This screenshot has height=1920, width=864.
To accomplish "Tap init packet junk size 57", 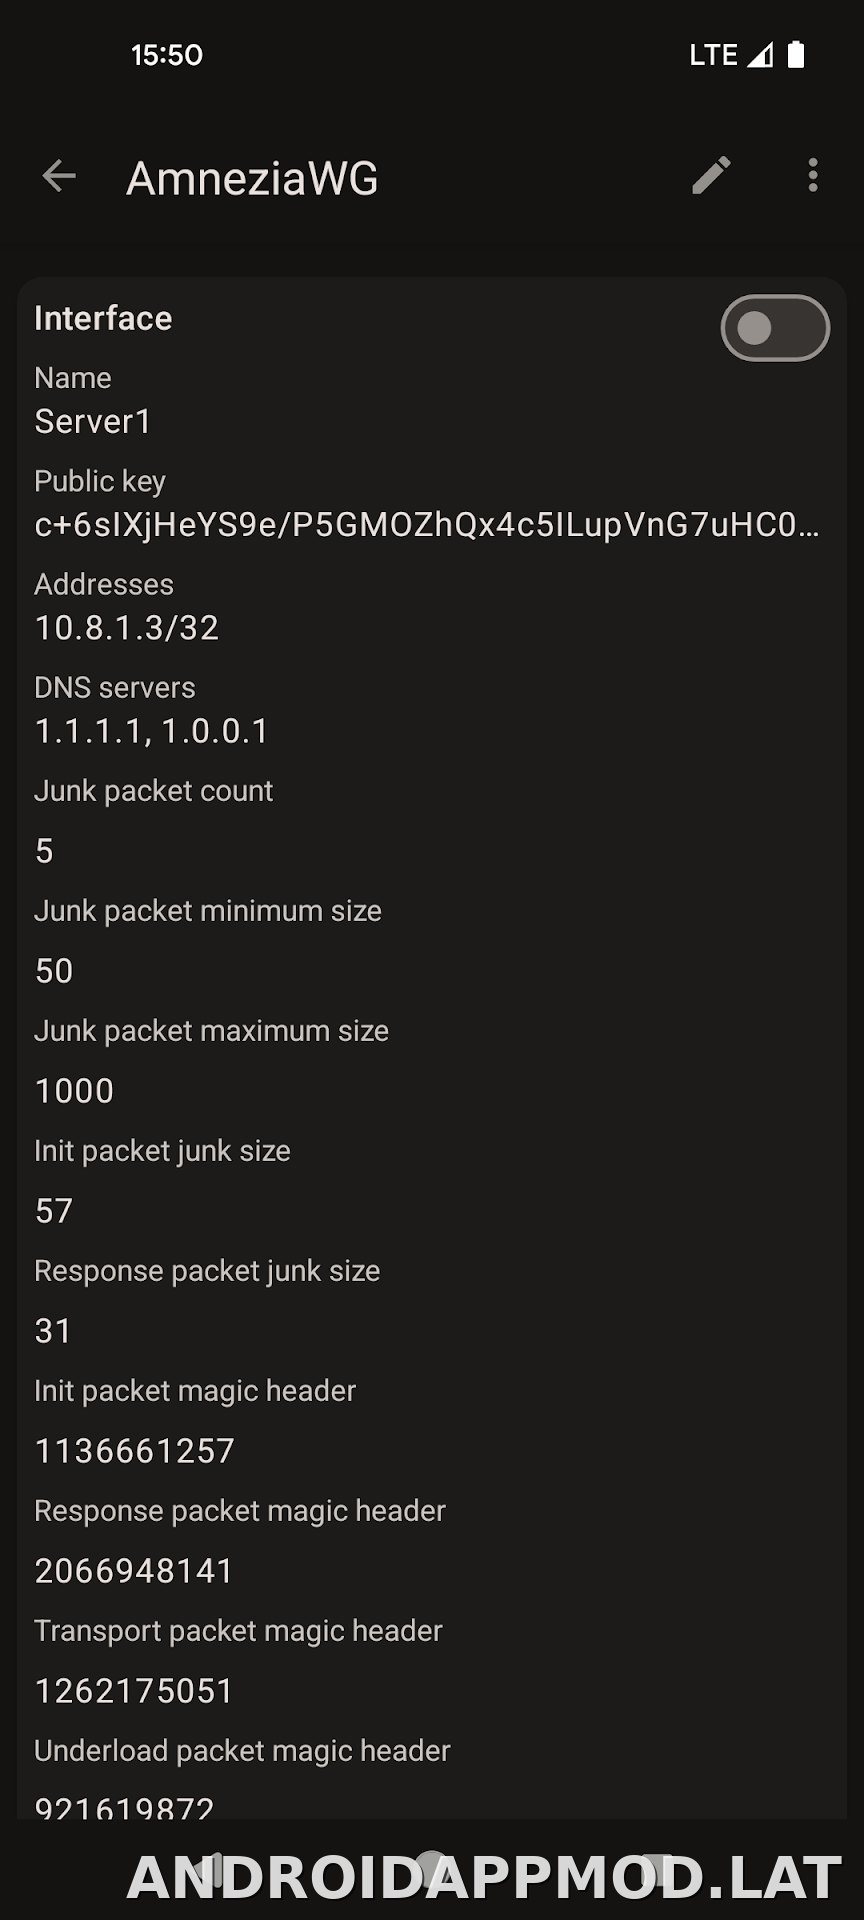I will pos(54,1211).
